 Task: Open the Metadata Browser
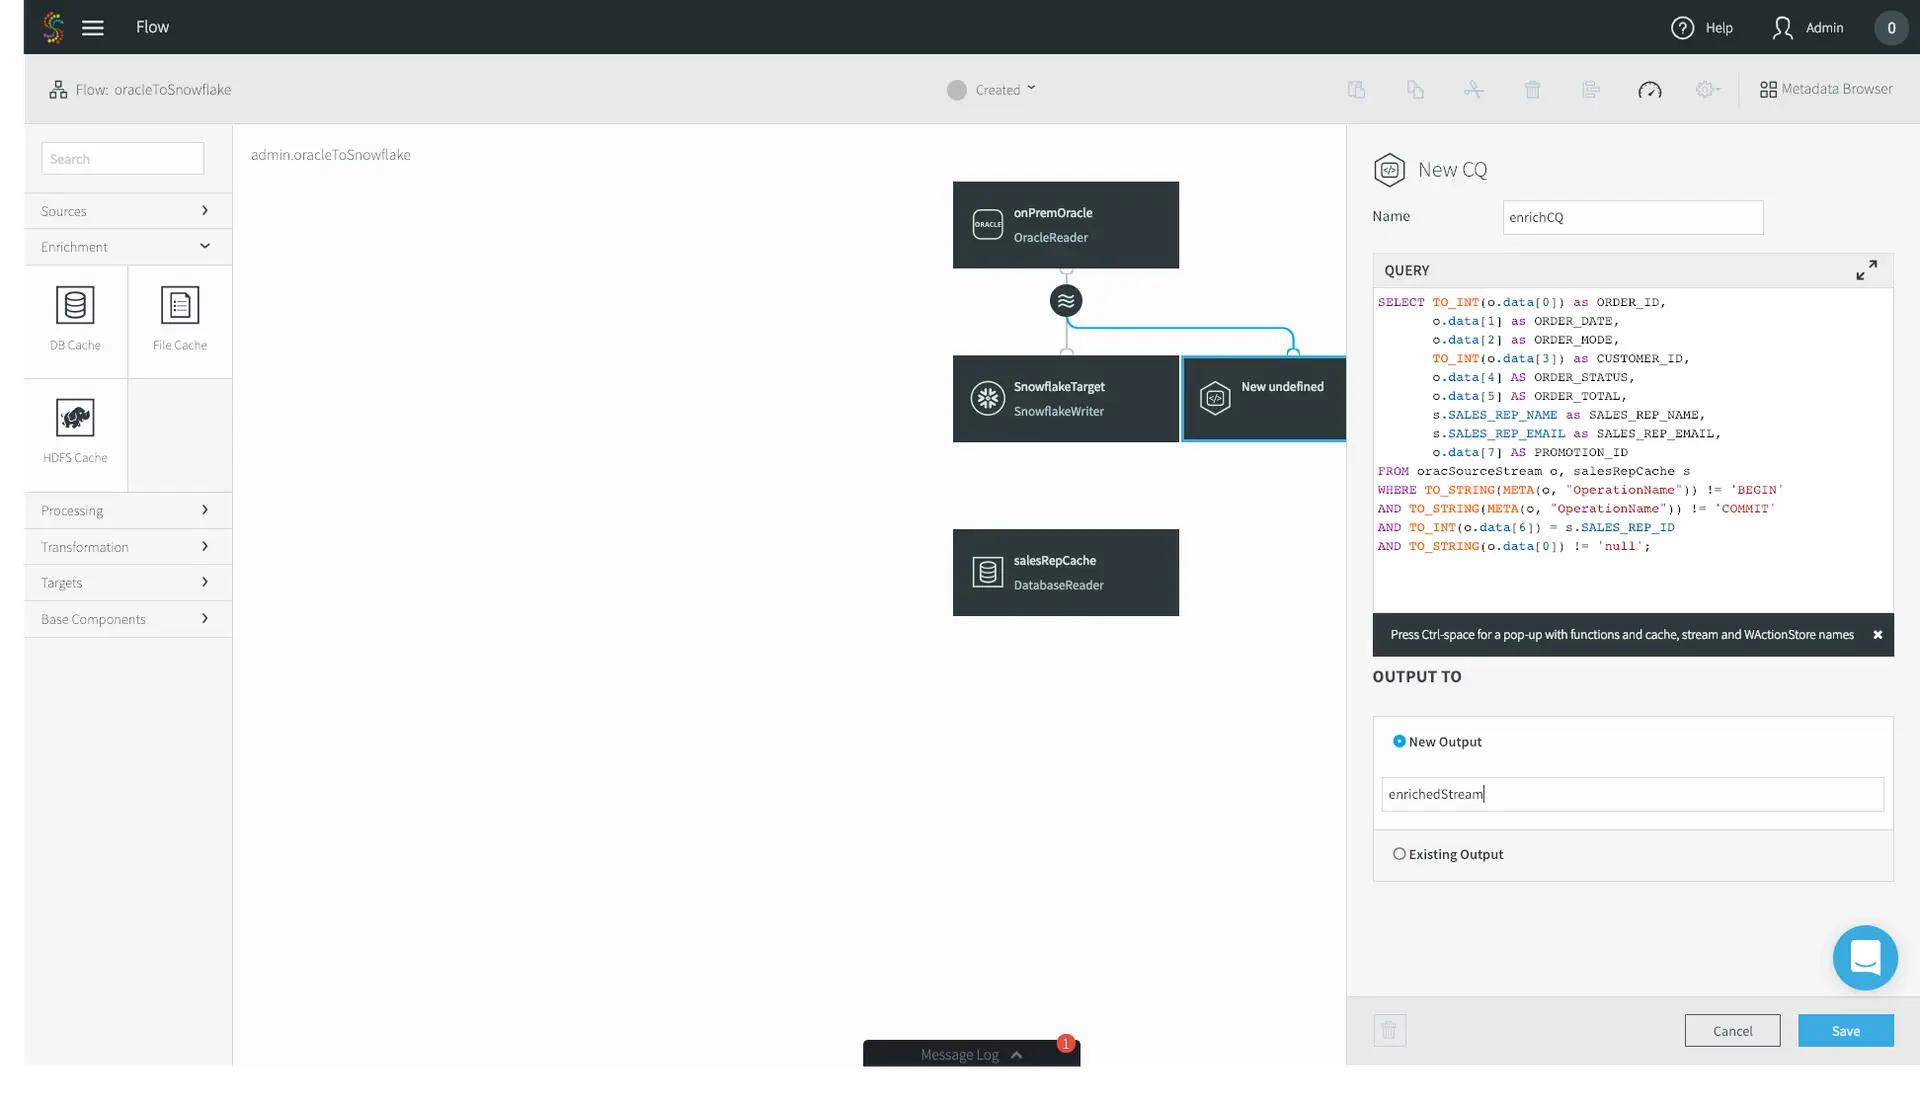click(x=1826, y=89)
